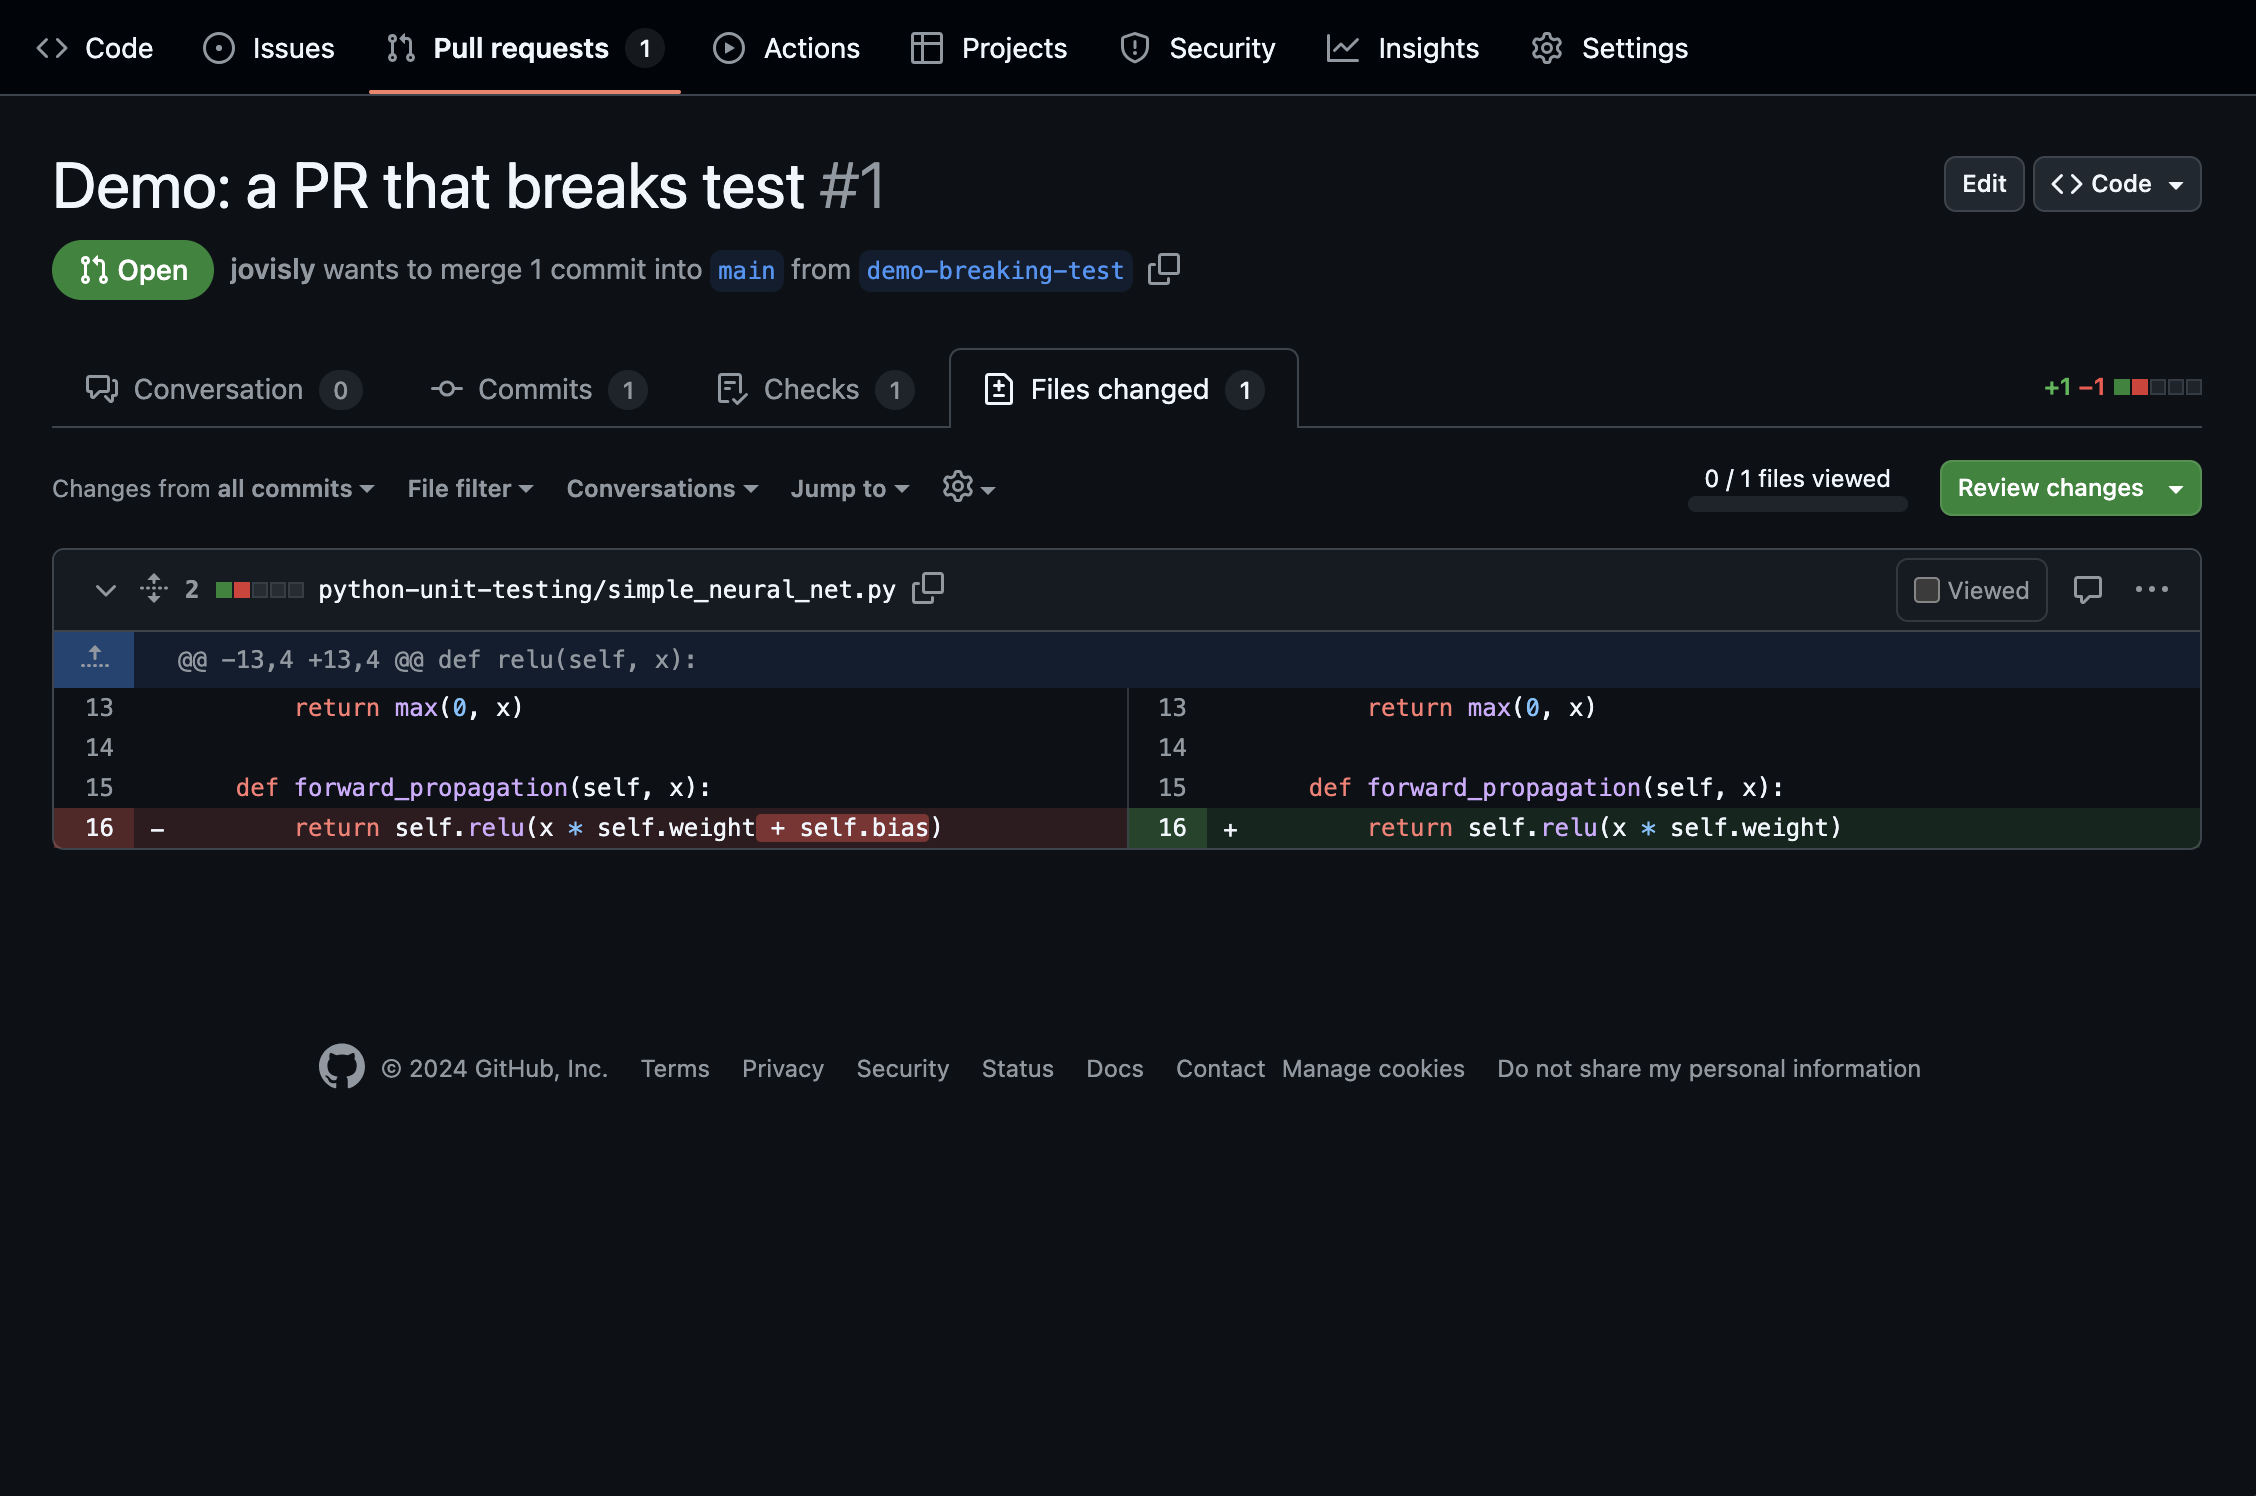2256x1496 pixels.
Task: Switch to Checks tab
Action: [x=815, y=389]
